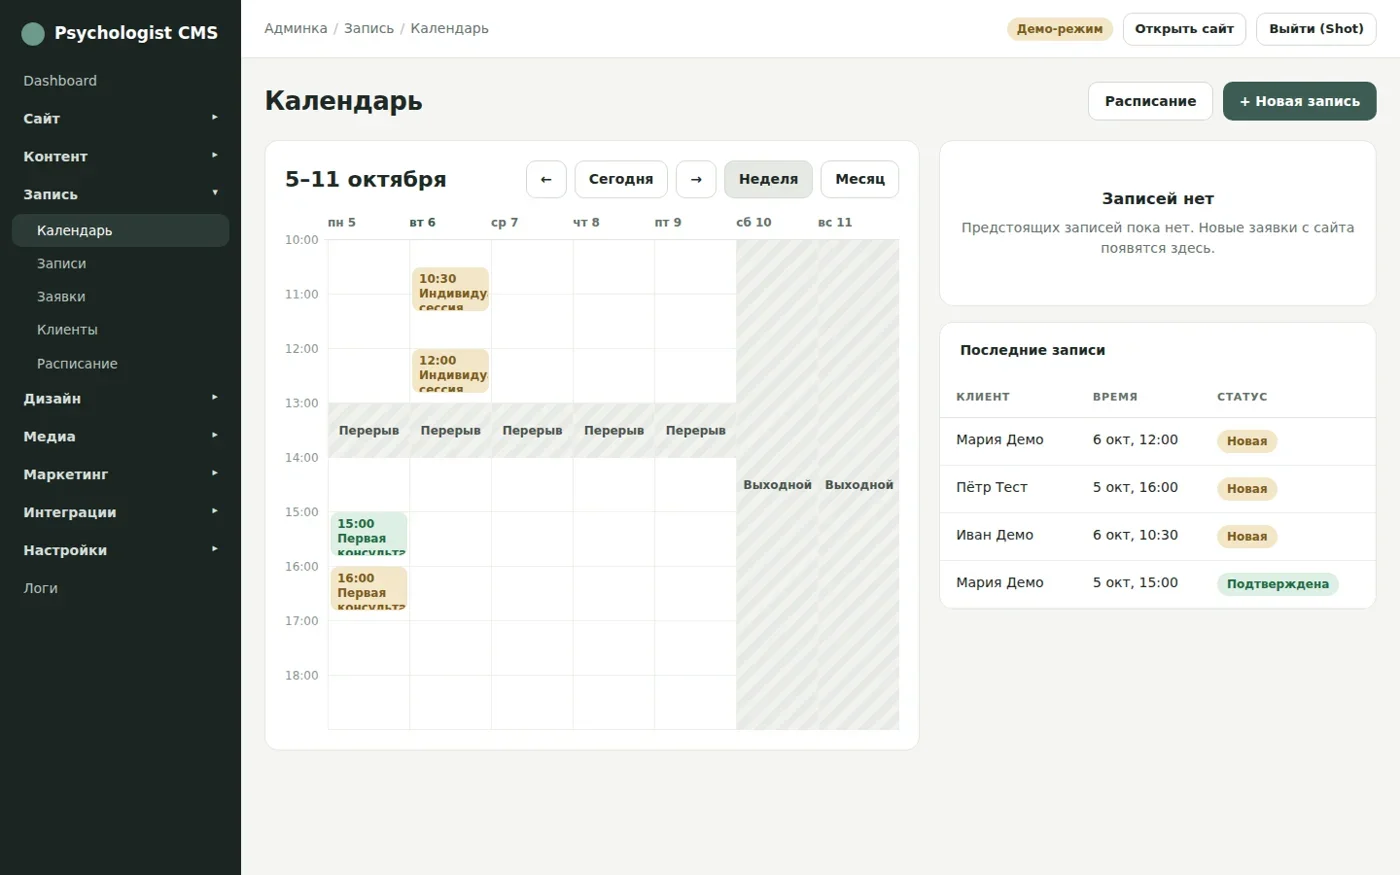Click the 5 окт, 15:00 time cell
Screen dimensions: 1400x875
pos(1135,582)
